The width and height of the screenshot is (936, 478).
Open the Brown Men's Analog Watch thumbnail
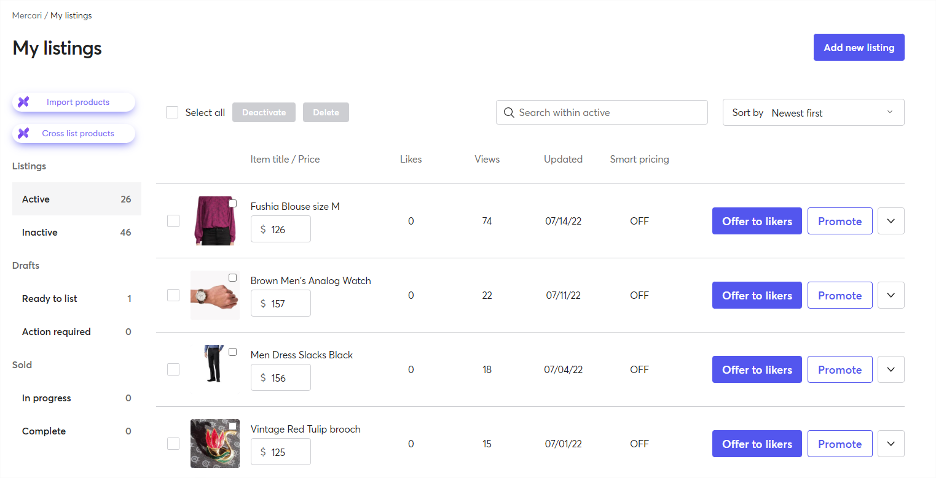click(215, 295)
